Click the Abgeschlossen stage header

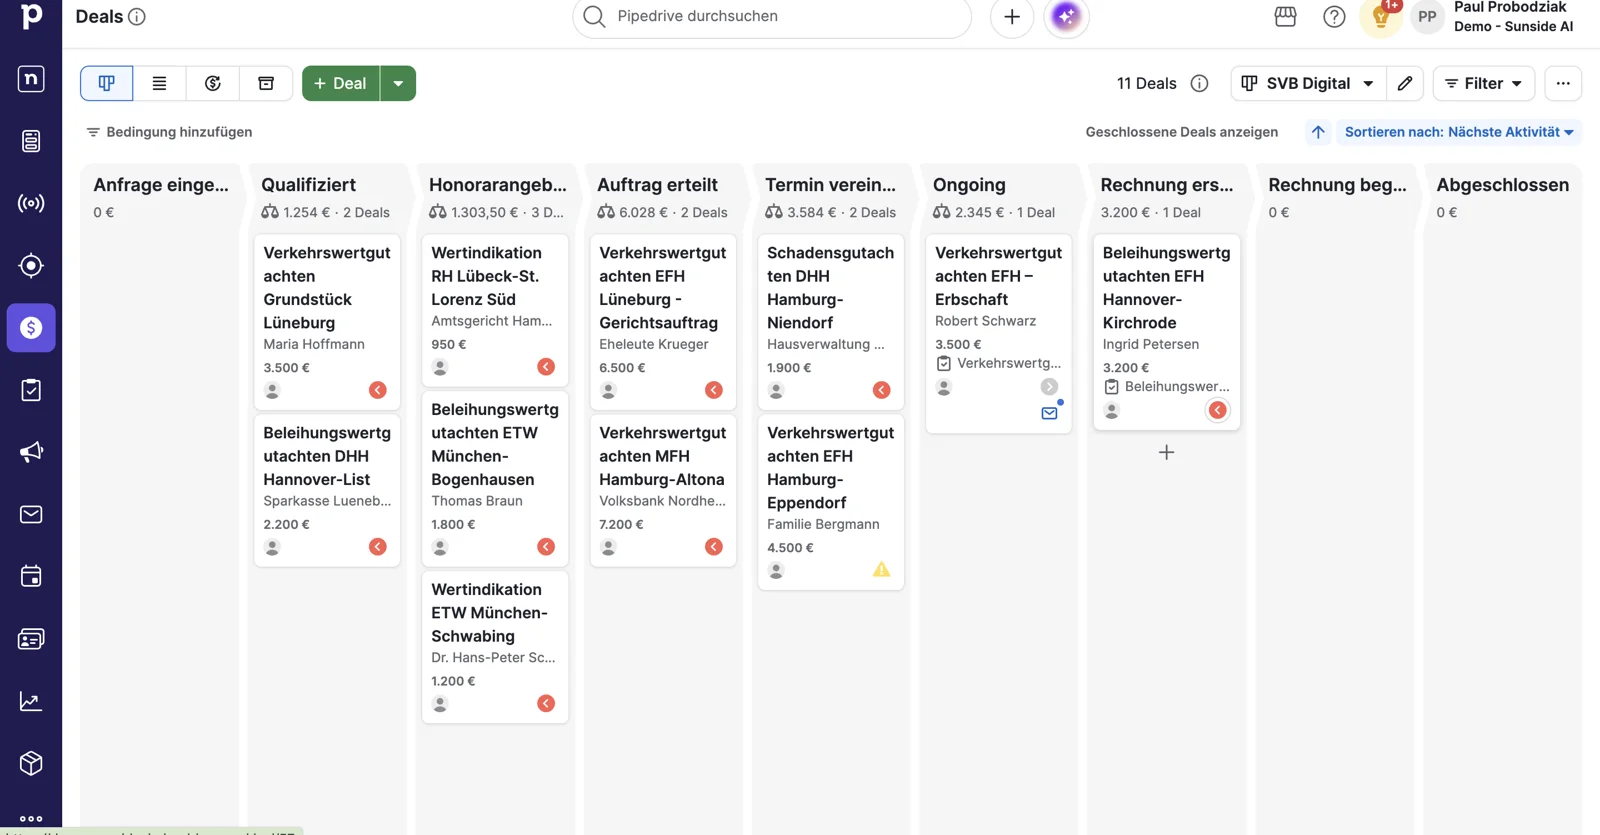(x=1502, y=185)
